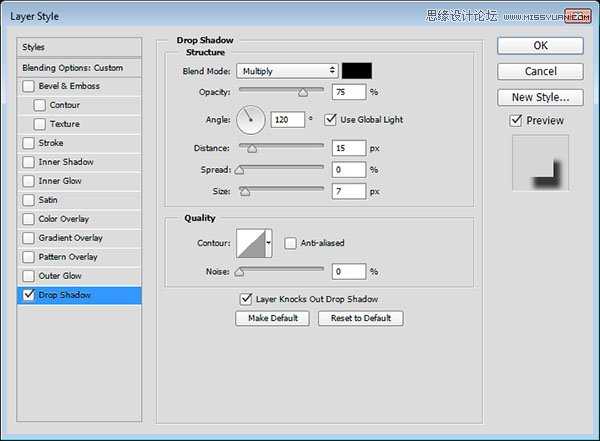Click the black shadow color swatch
The width and height of the screenshot is (600, 441).
coord(357,71)
